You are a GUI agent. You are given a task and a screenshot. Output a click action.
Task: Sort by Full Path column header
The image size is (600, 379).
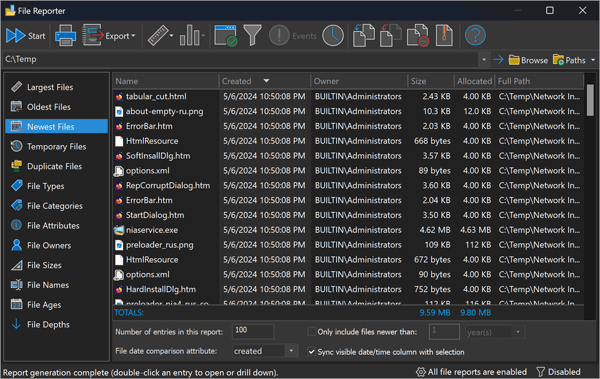tap(539, 81)
